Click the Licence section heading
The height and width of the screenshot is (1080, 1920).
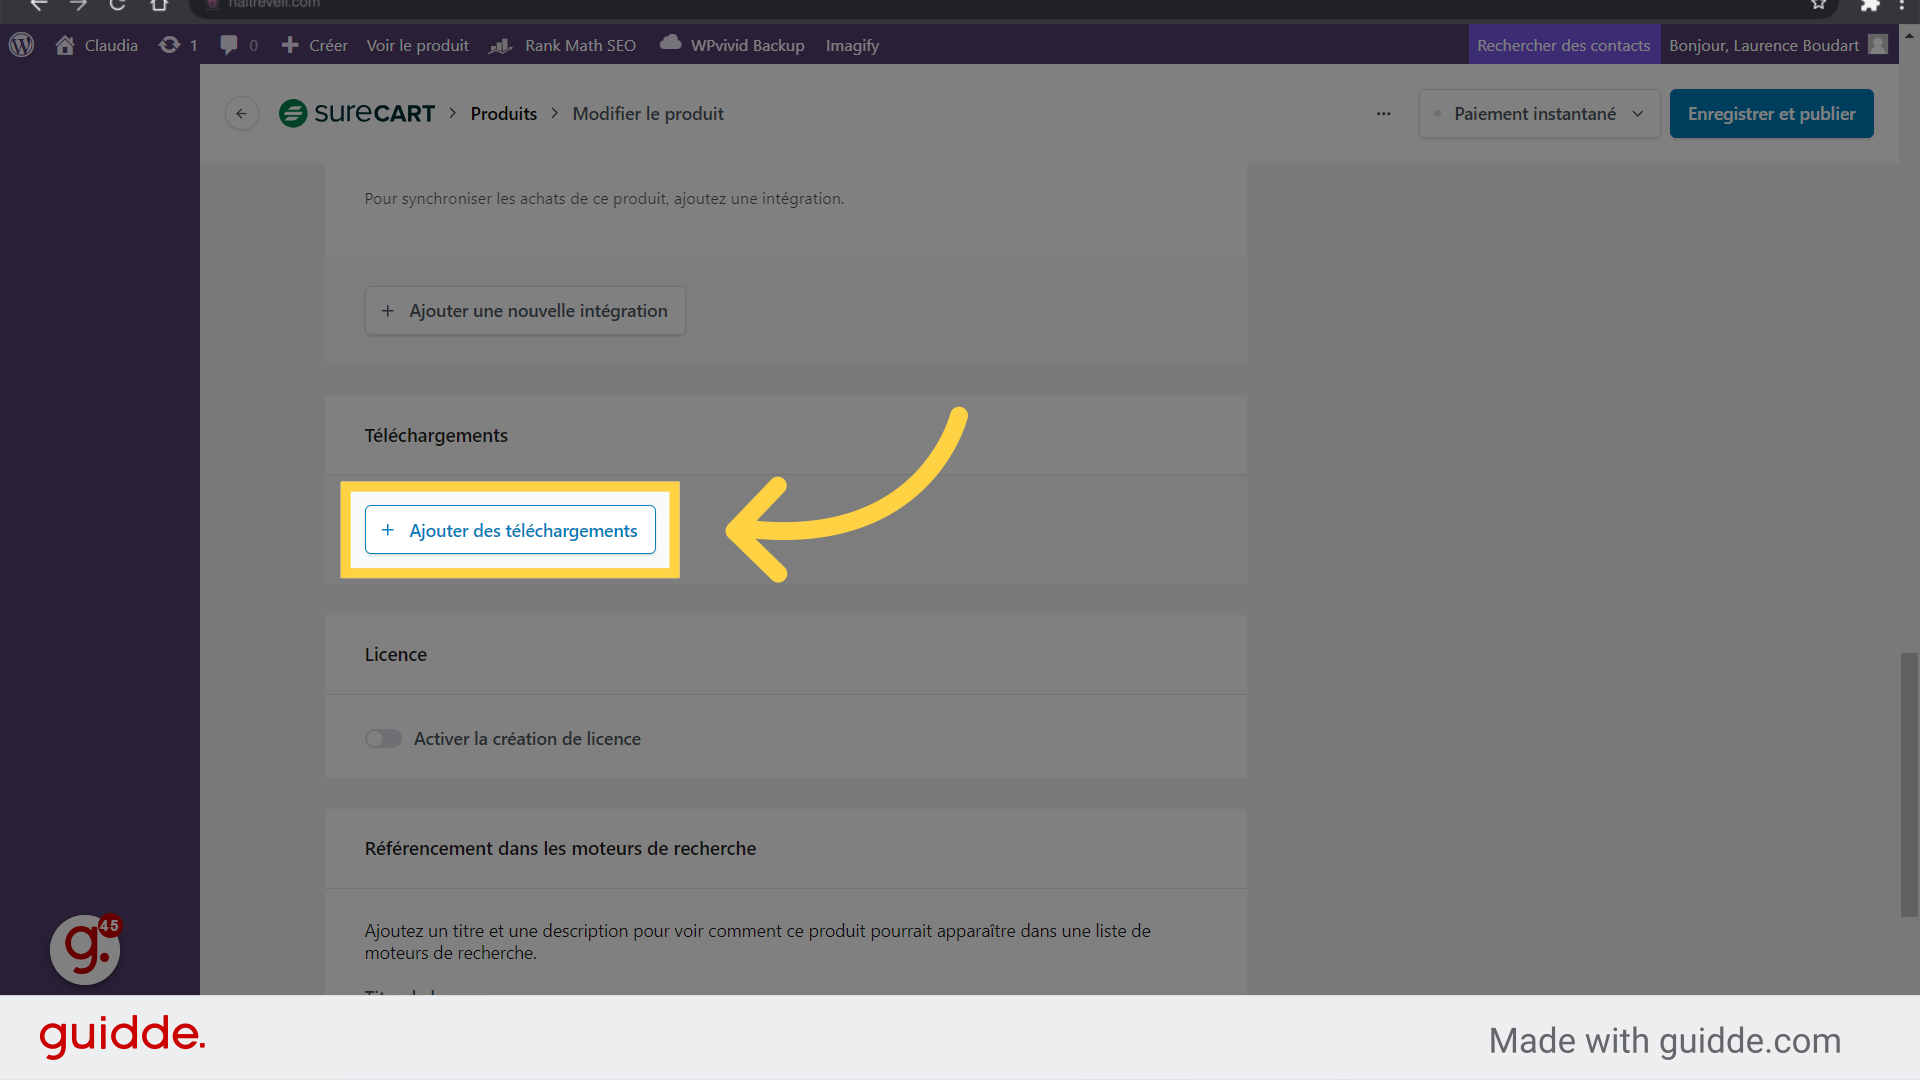click(395, 654)
